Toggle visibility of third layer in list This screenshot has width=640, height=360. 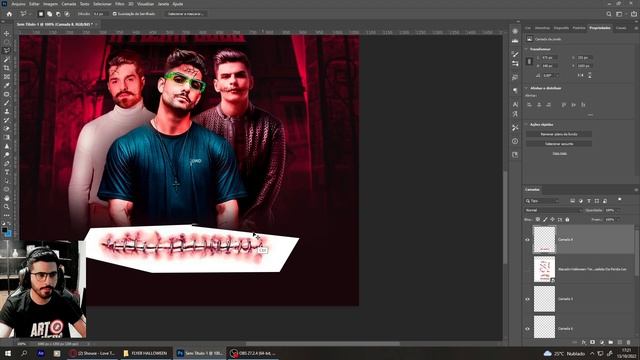(x=527, y=299)
